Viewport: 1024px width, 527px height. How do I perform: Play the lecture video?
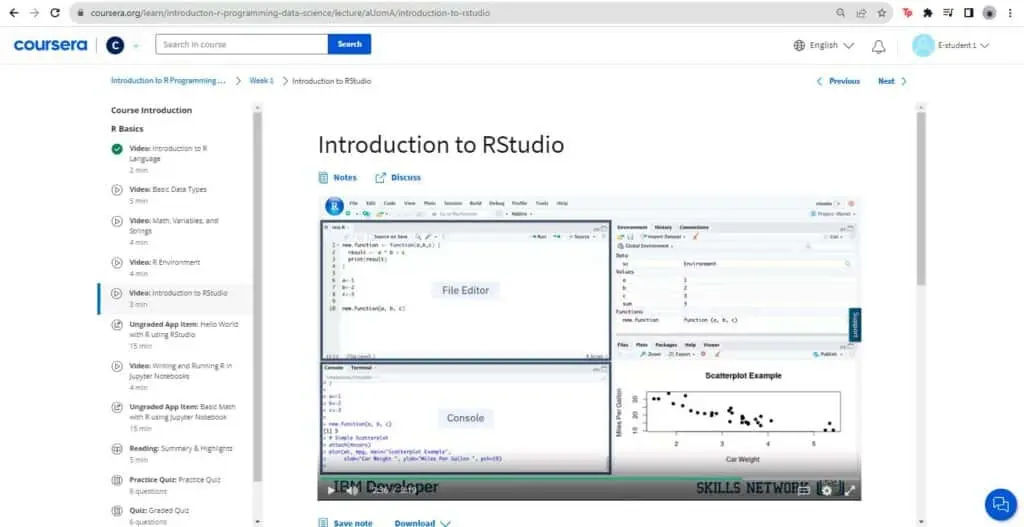pos(330,490)
